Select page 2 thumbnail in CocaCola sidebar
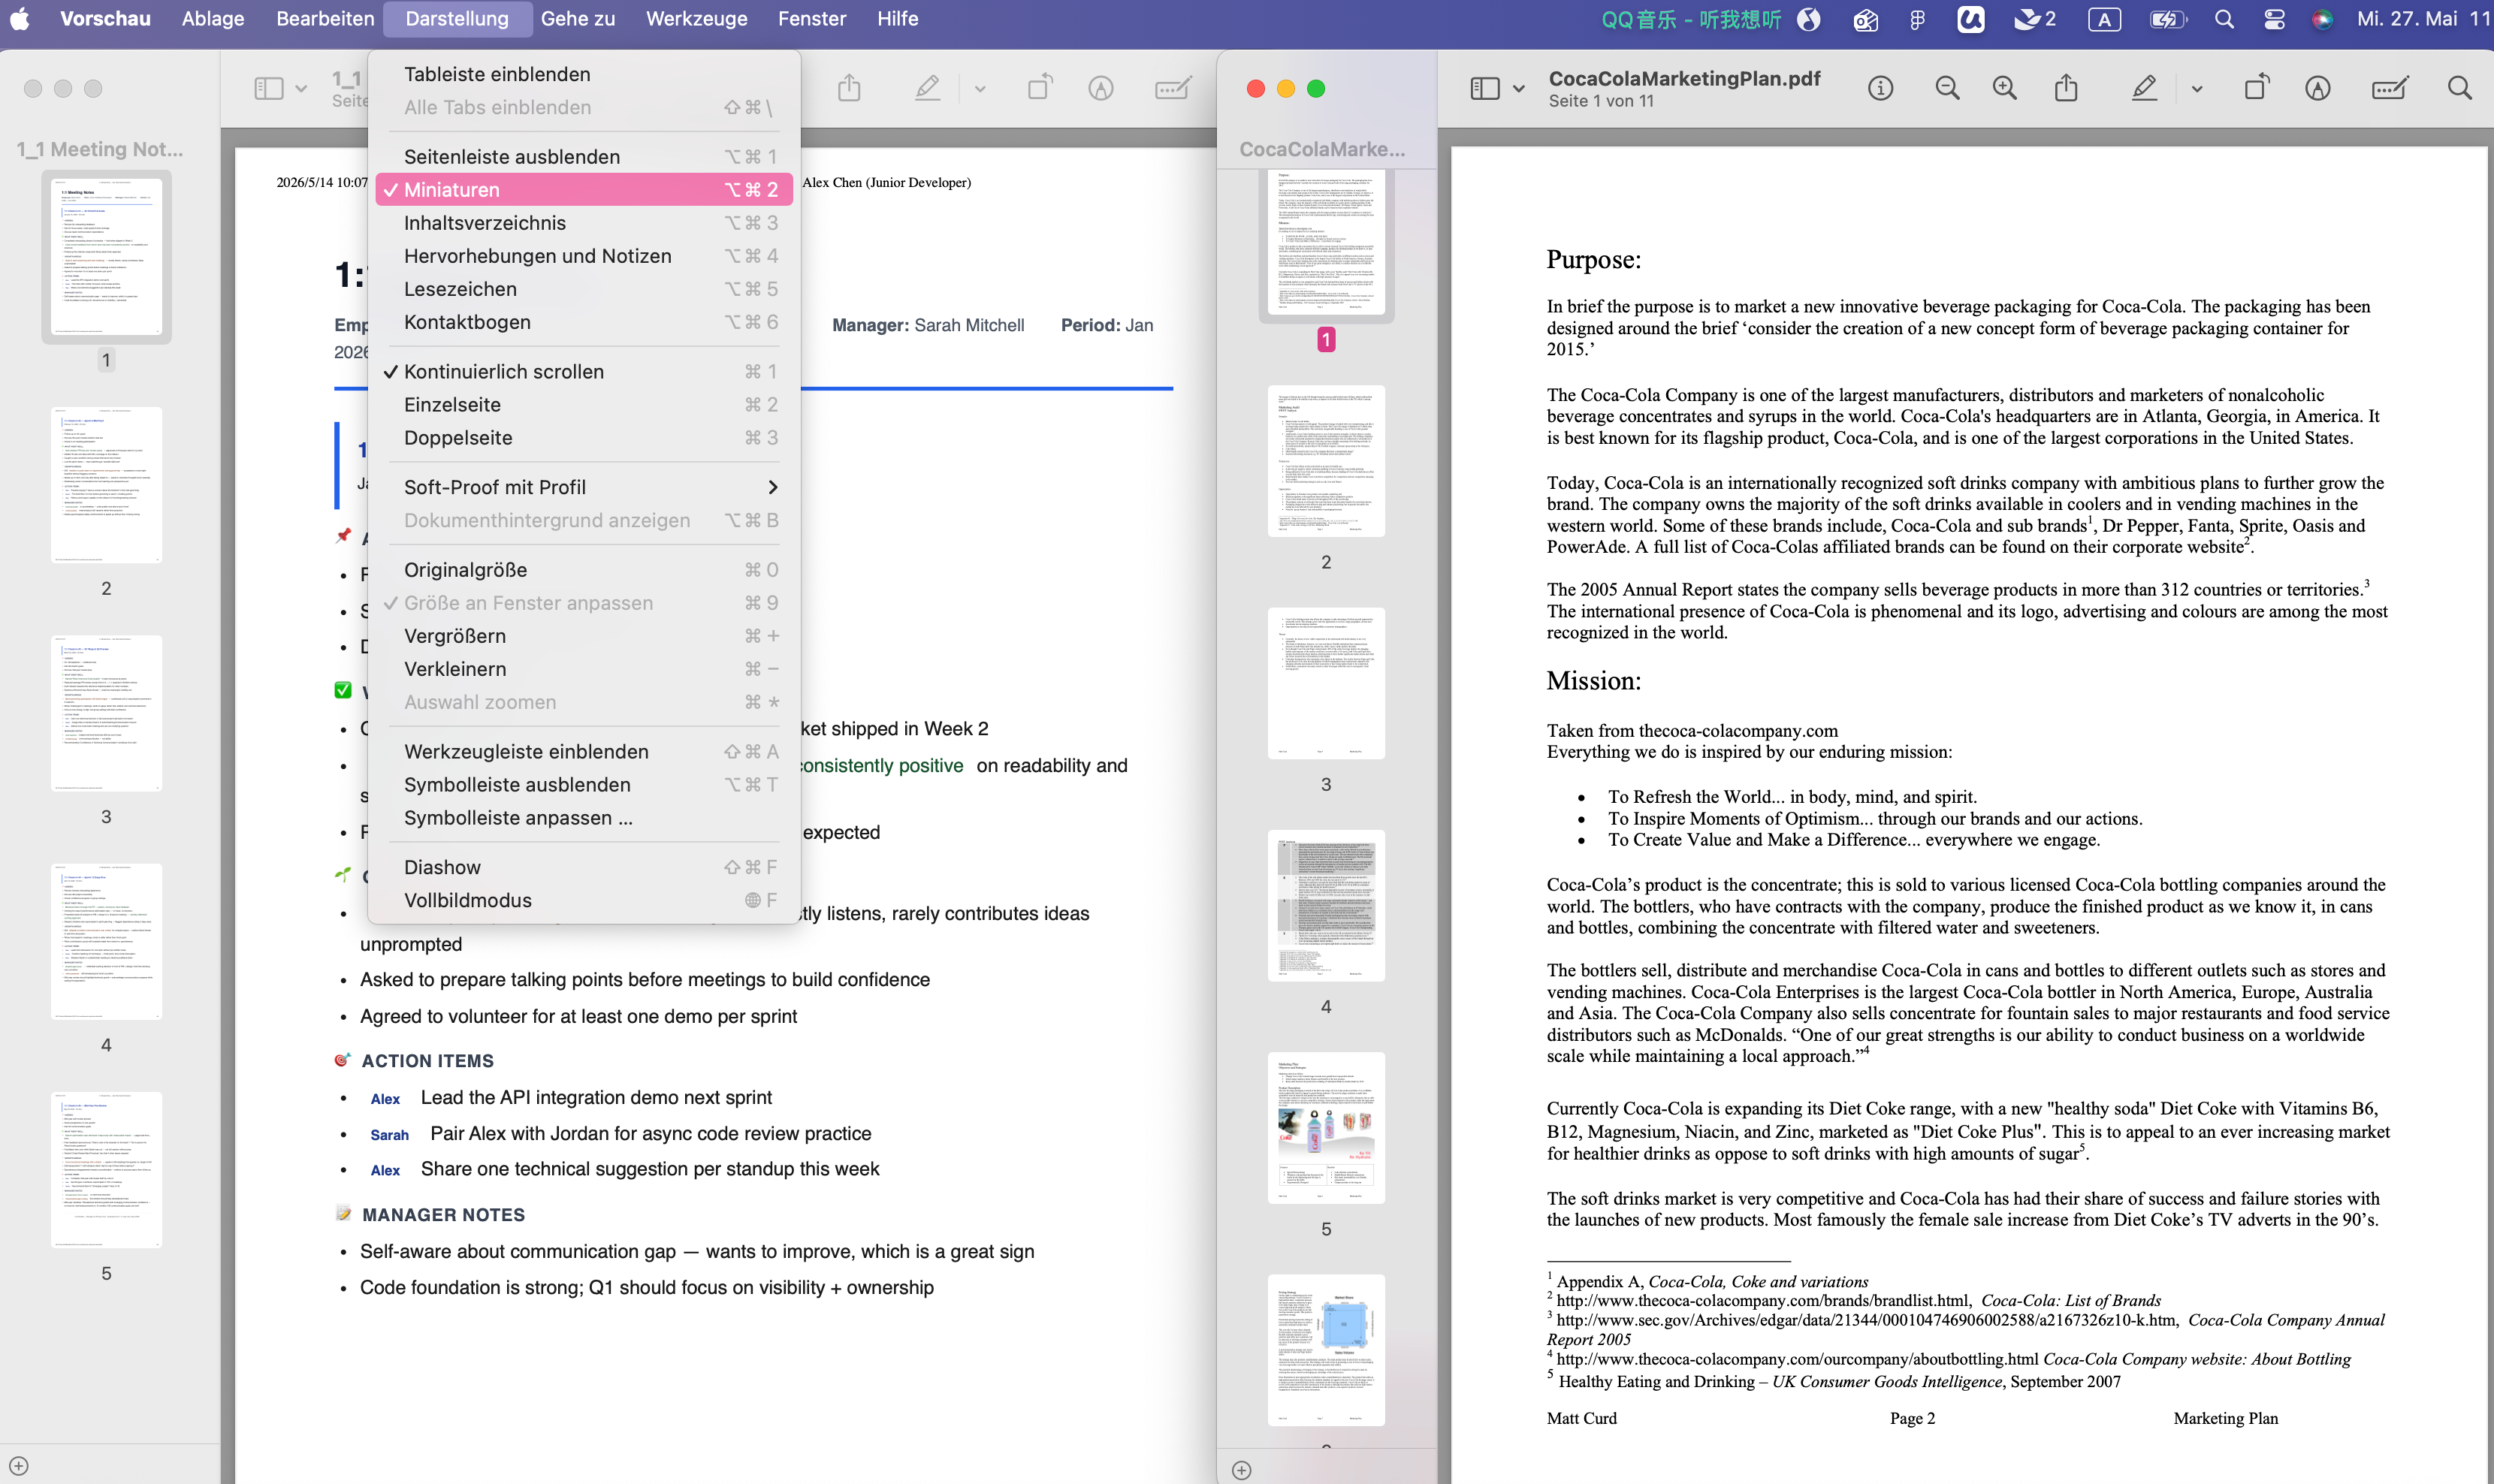The height and width of the screenshot is (1484, 2494). coord(1326,461)
